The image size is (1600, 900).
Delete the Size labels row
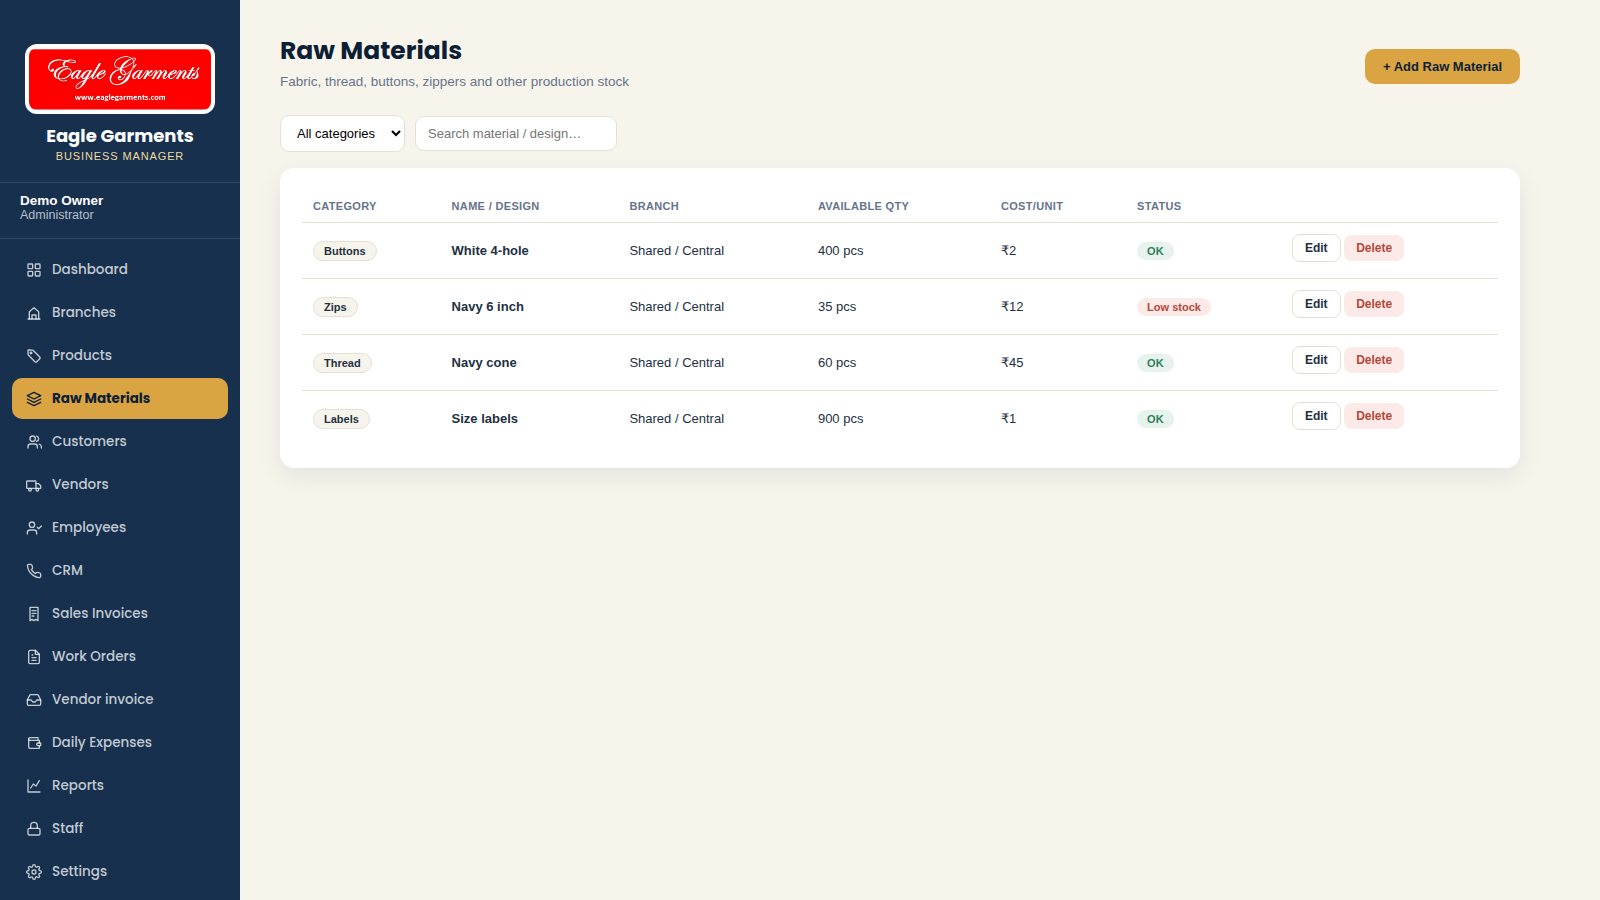(x=1374, y=416)
